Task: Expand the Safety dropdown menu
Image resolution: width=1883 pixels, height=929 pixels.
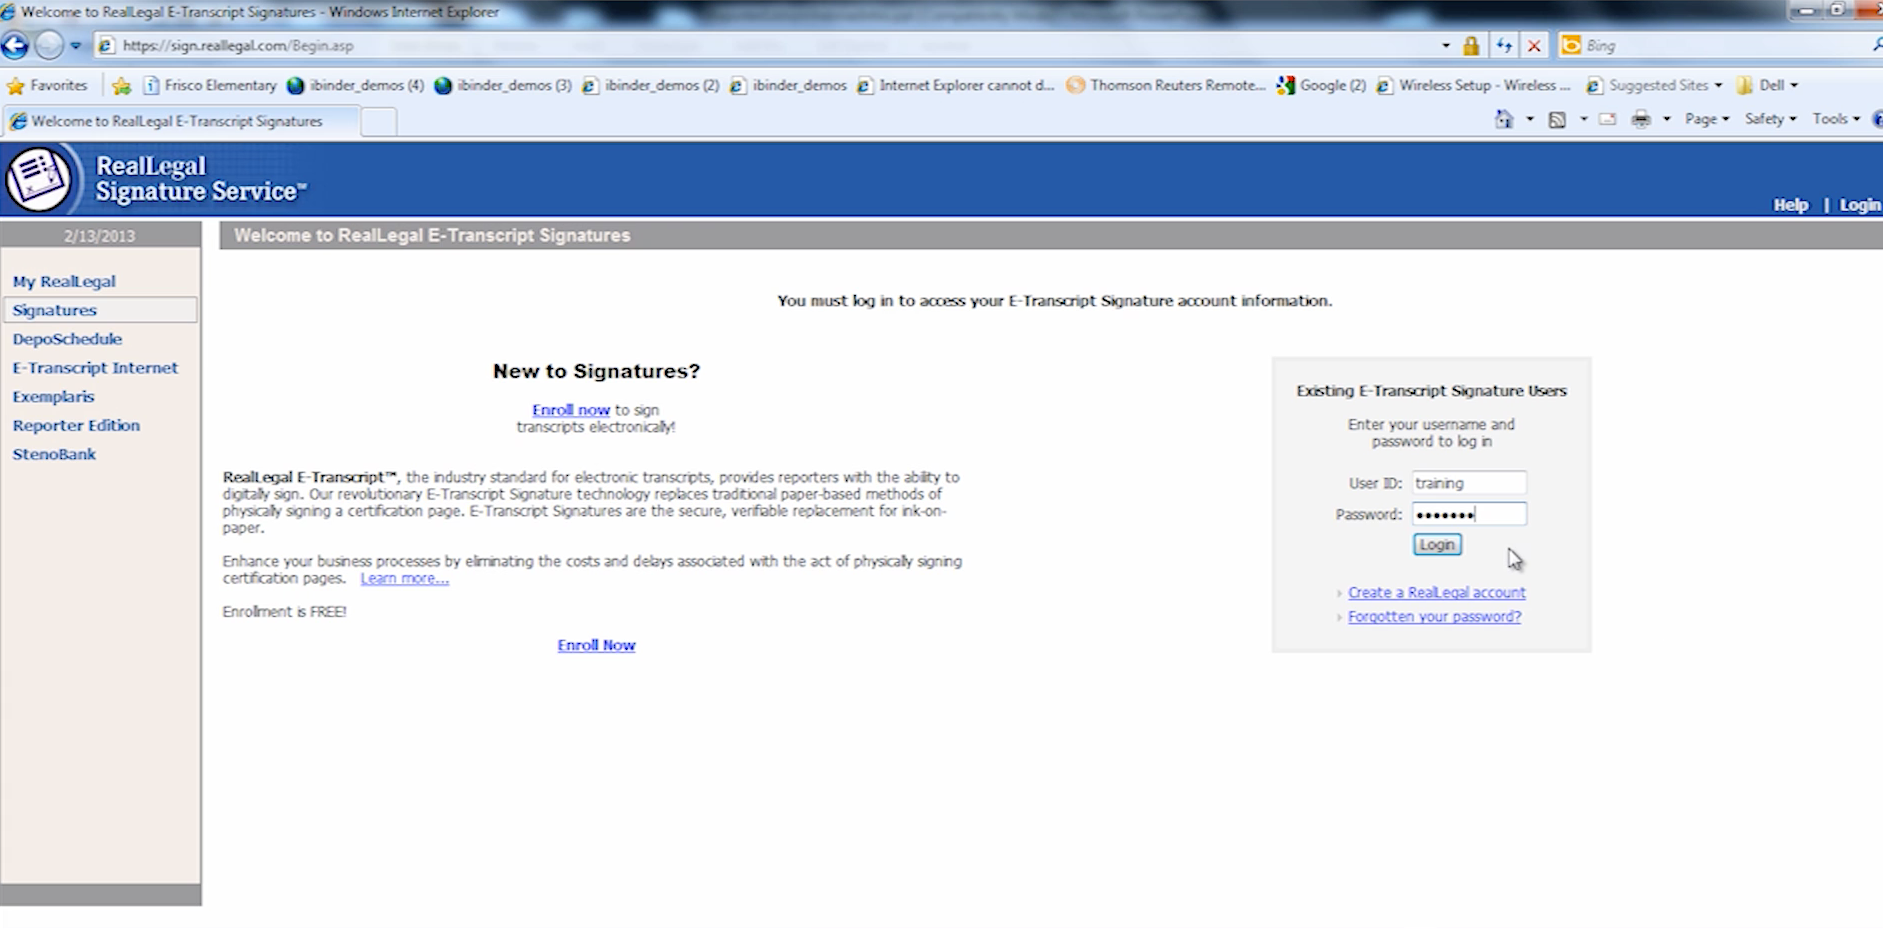Action: tap(1769, 119)
